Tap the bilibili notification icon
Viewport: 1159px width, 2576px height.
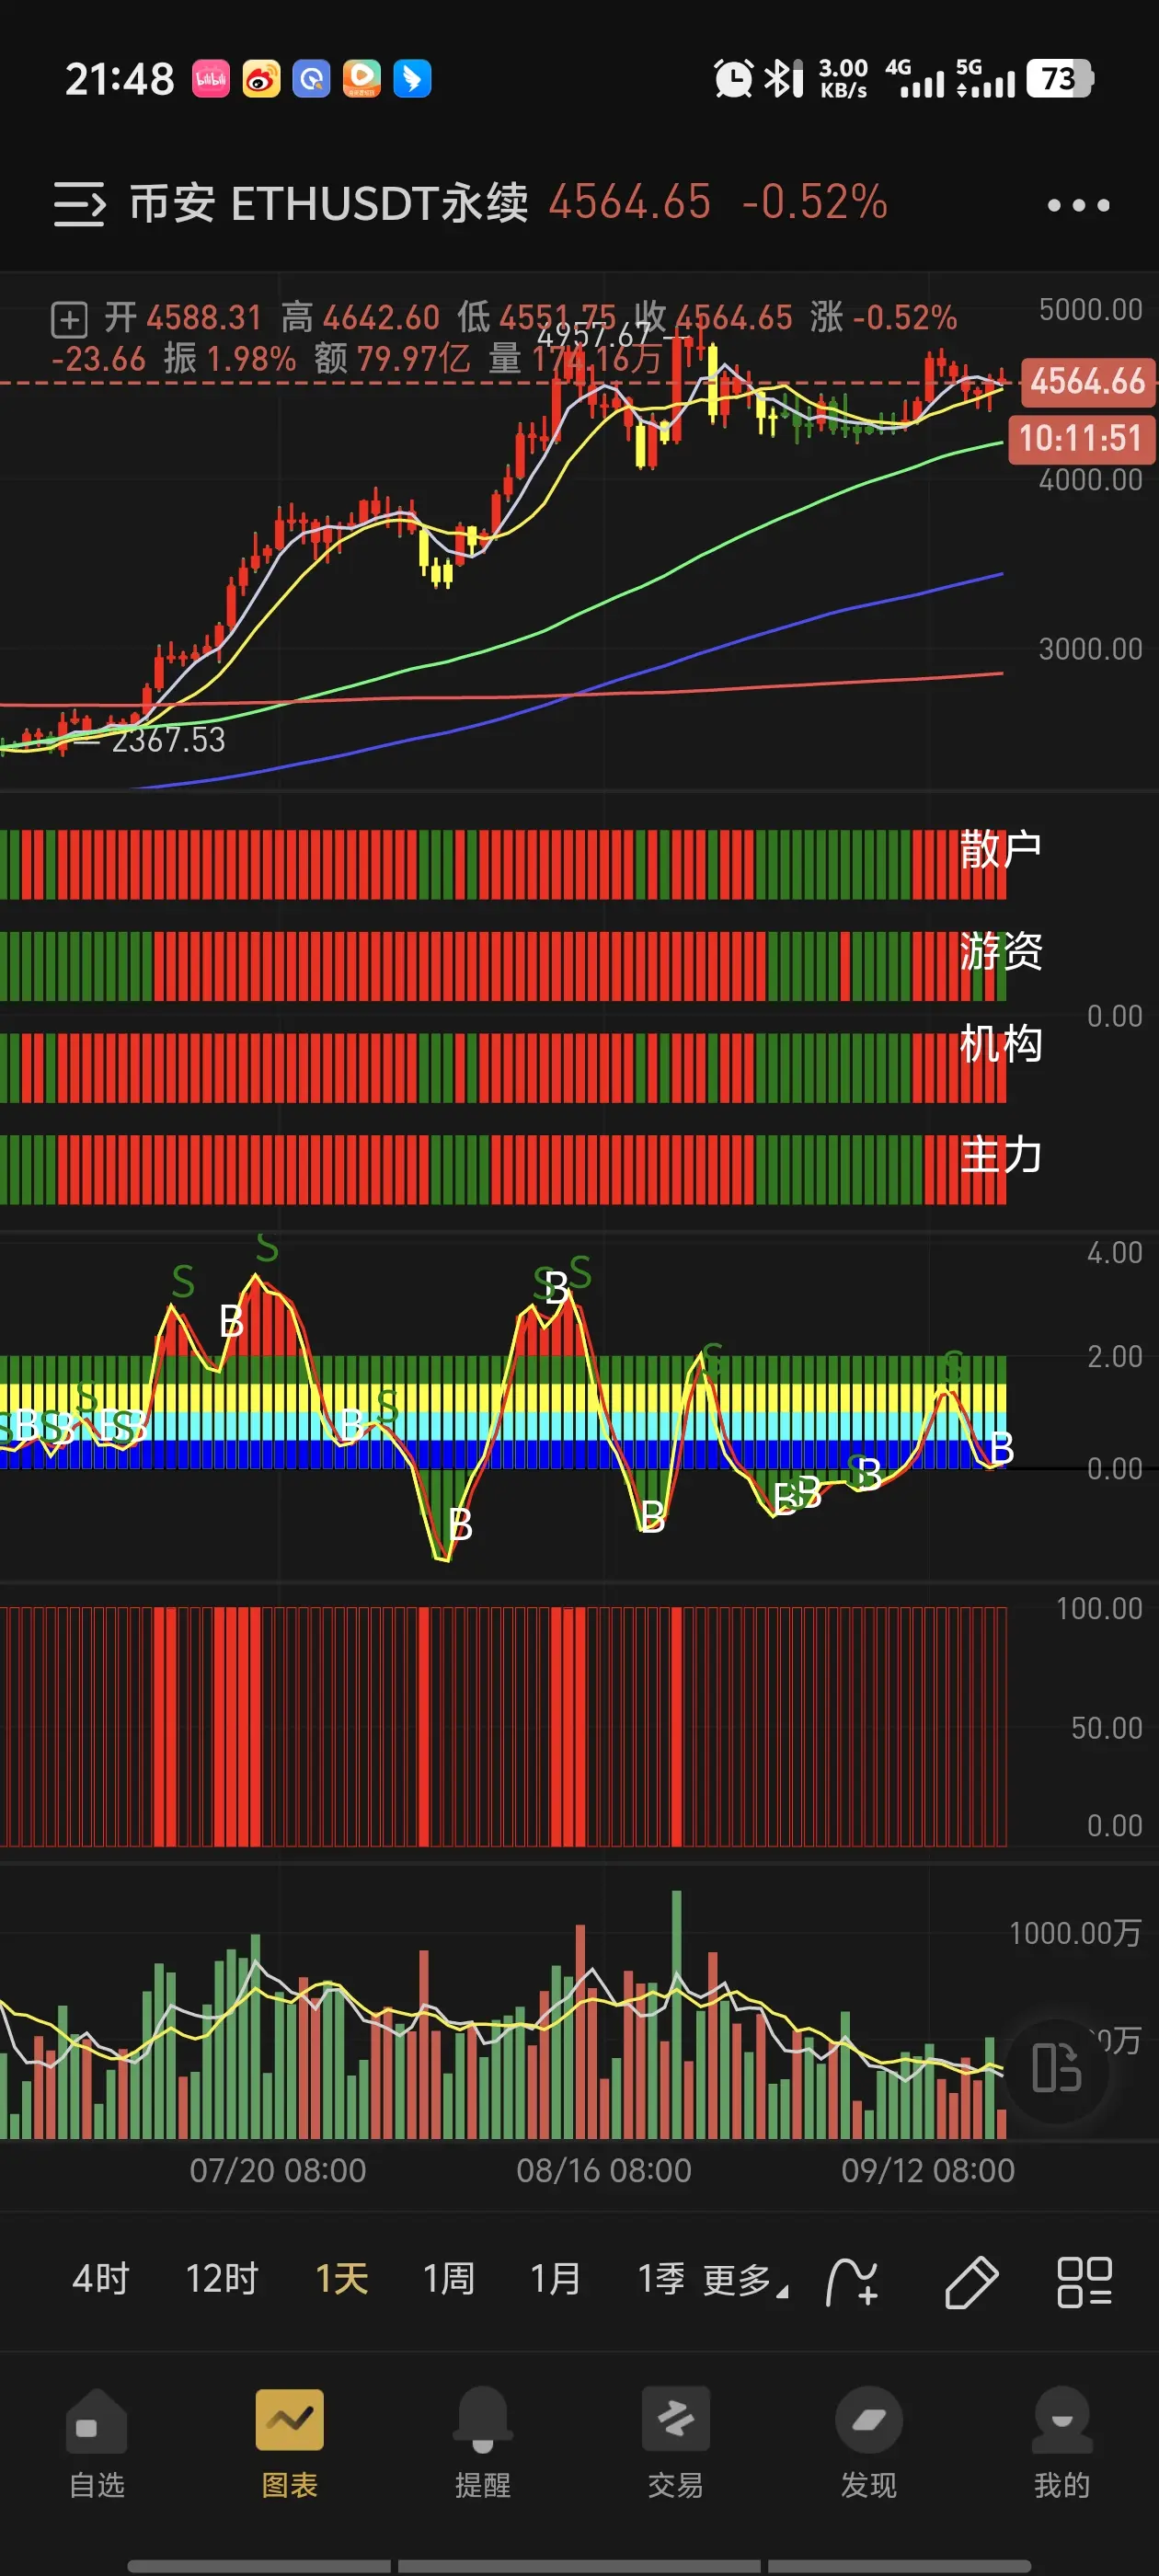[211, 78]
